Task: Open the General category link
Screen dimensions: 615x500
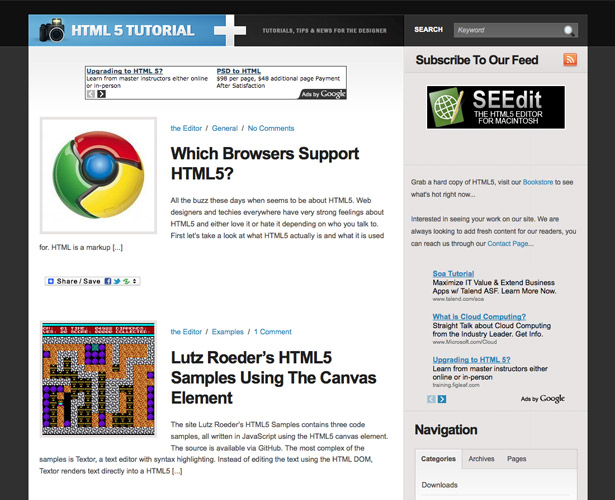Action: [225, 128]
